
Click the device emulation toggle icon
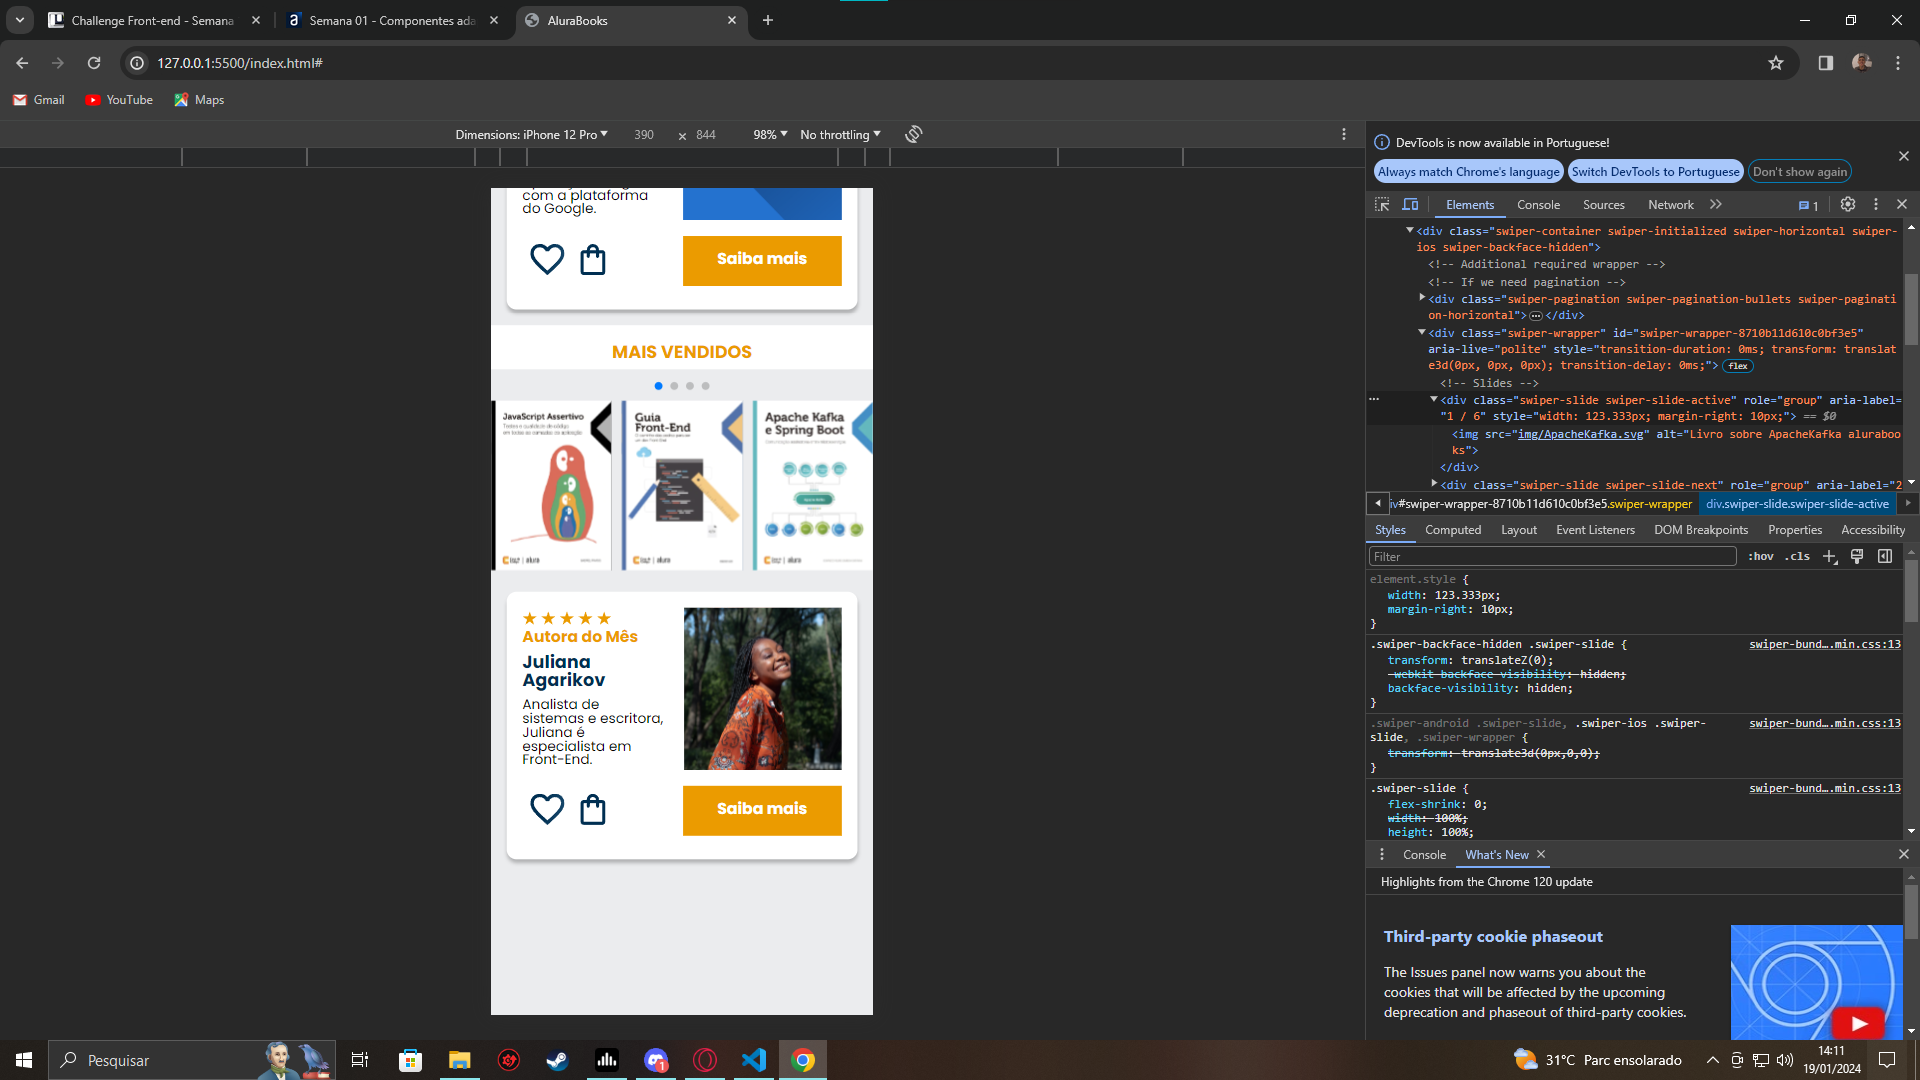1410,204
